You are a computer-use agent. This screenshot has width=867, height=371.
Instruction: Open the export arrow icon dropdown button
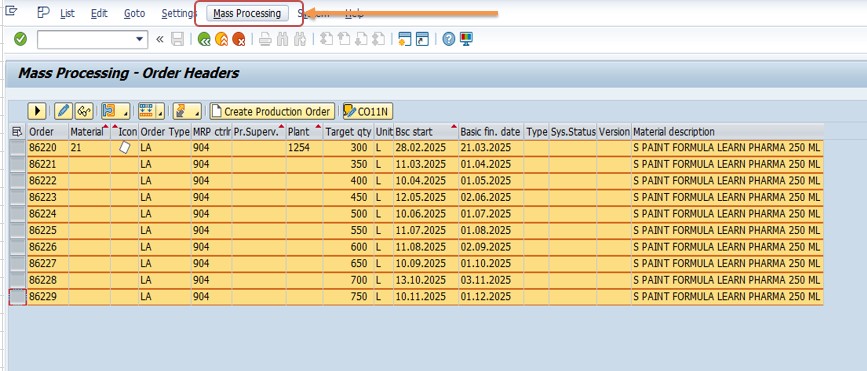coord(187,111)
